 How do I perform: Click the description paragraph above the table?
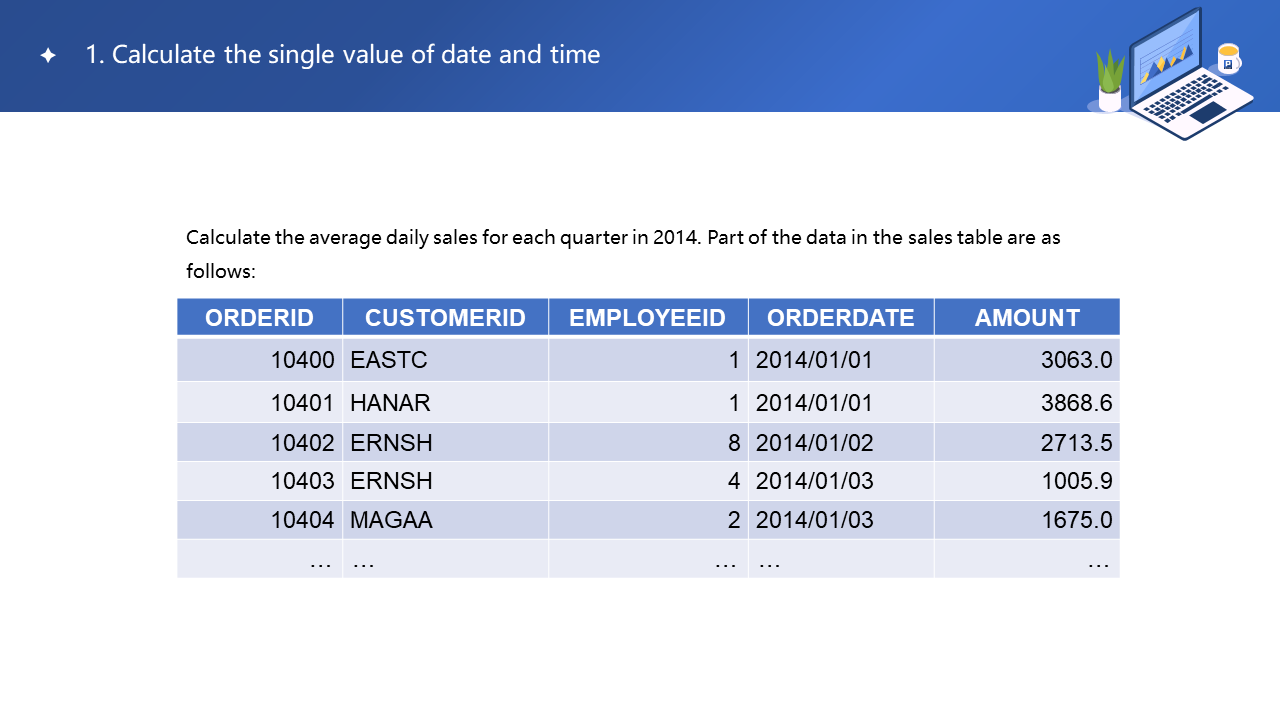[622, 254]
